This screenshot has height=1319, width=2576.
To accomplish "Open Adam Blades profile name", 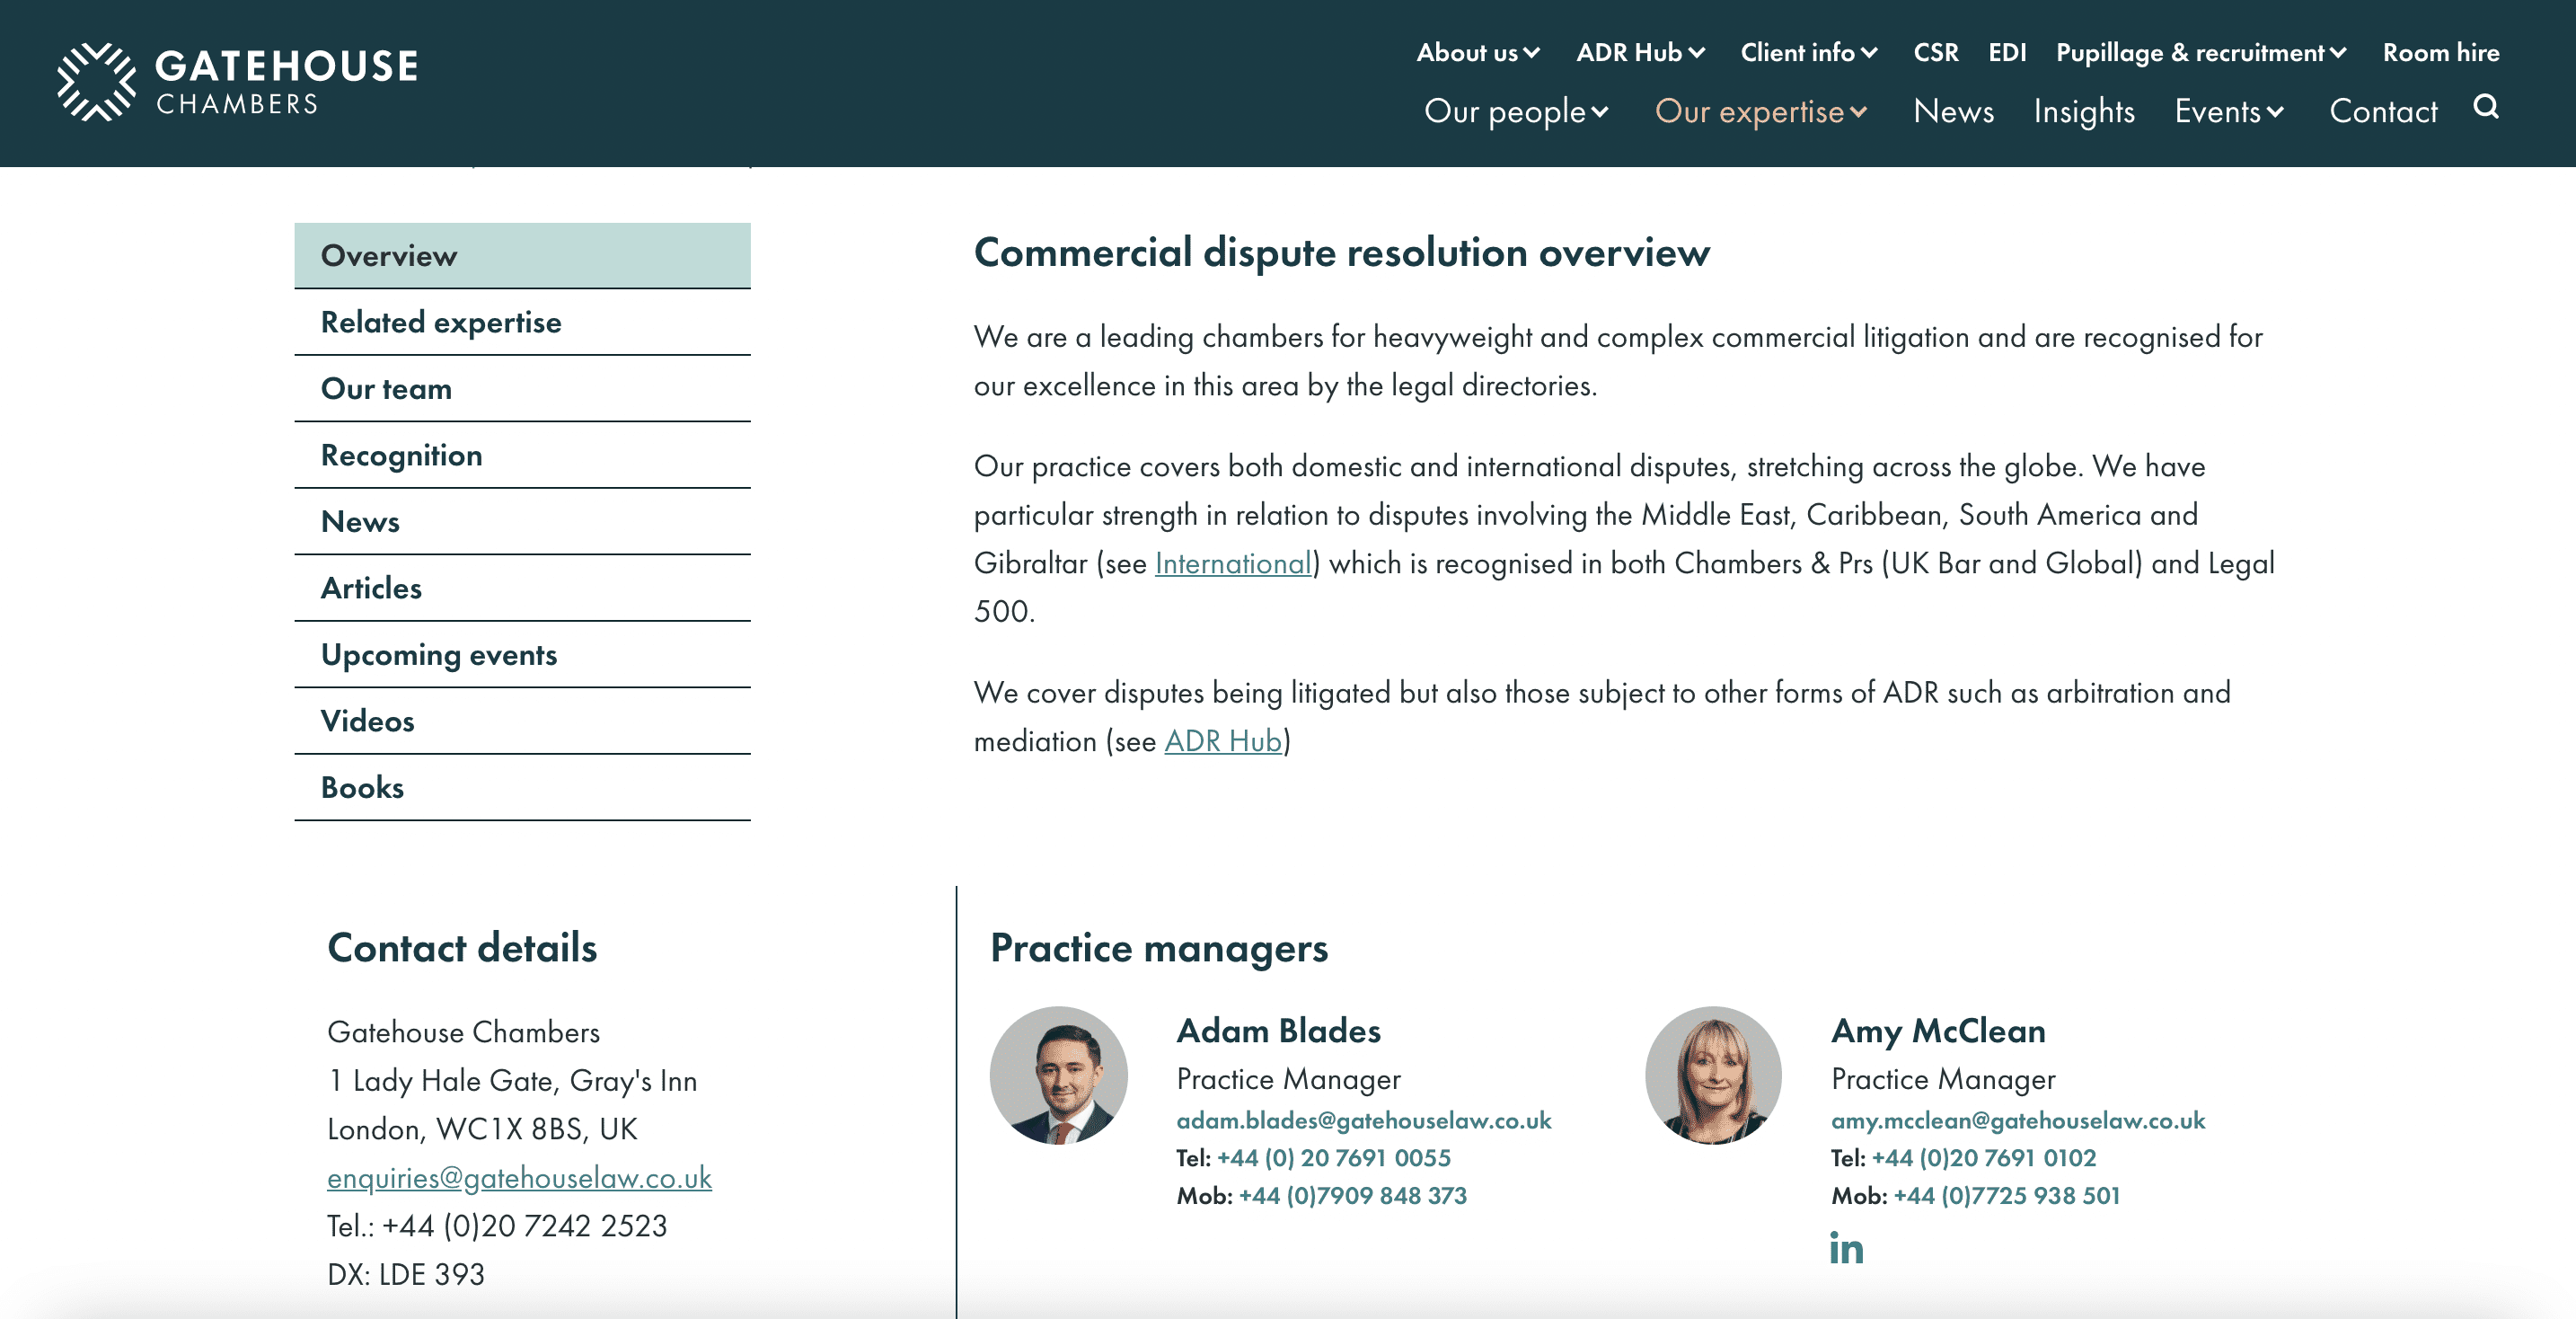I will coord(1278,1030).
